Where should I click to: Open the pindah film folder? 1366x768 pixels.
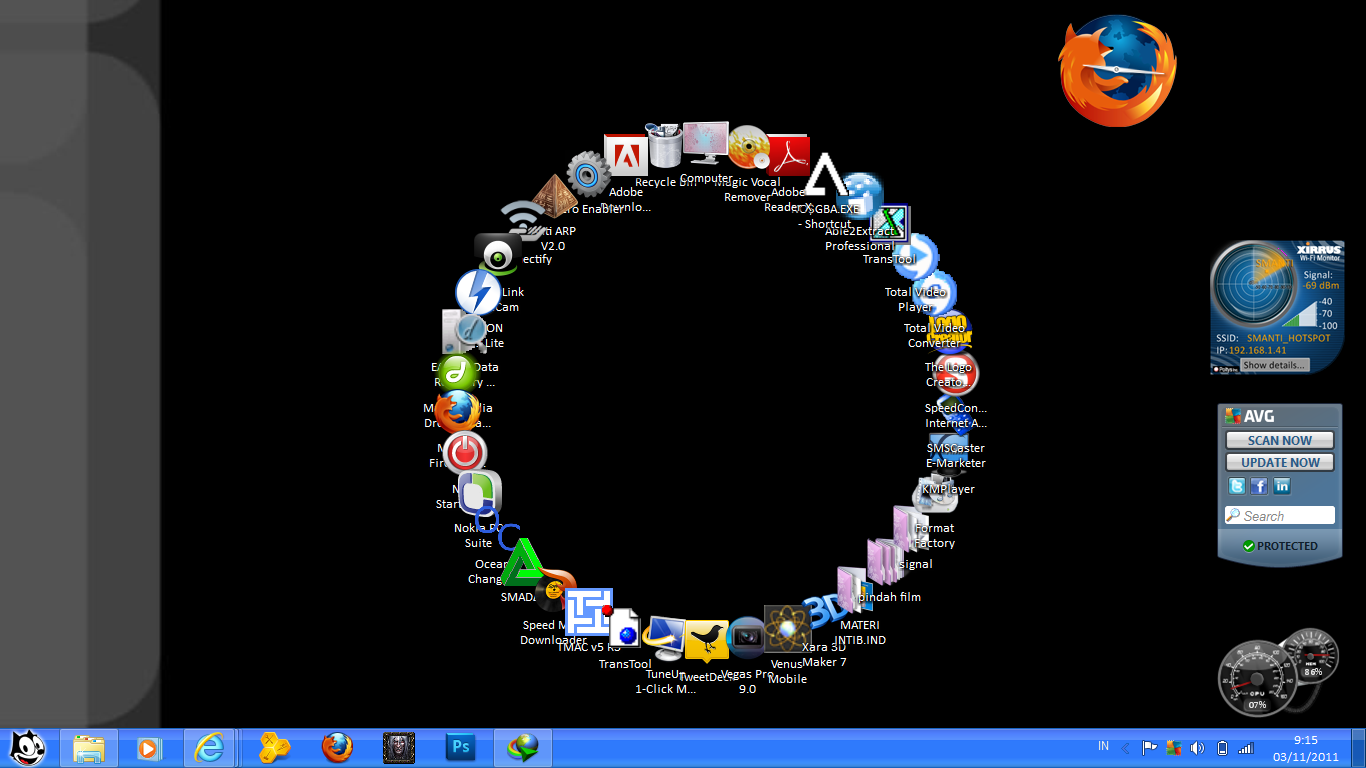(x=884, y=560)
